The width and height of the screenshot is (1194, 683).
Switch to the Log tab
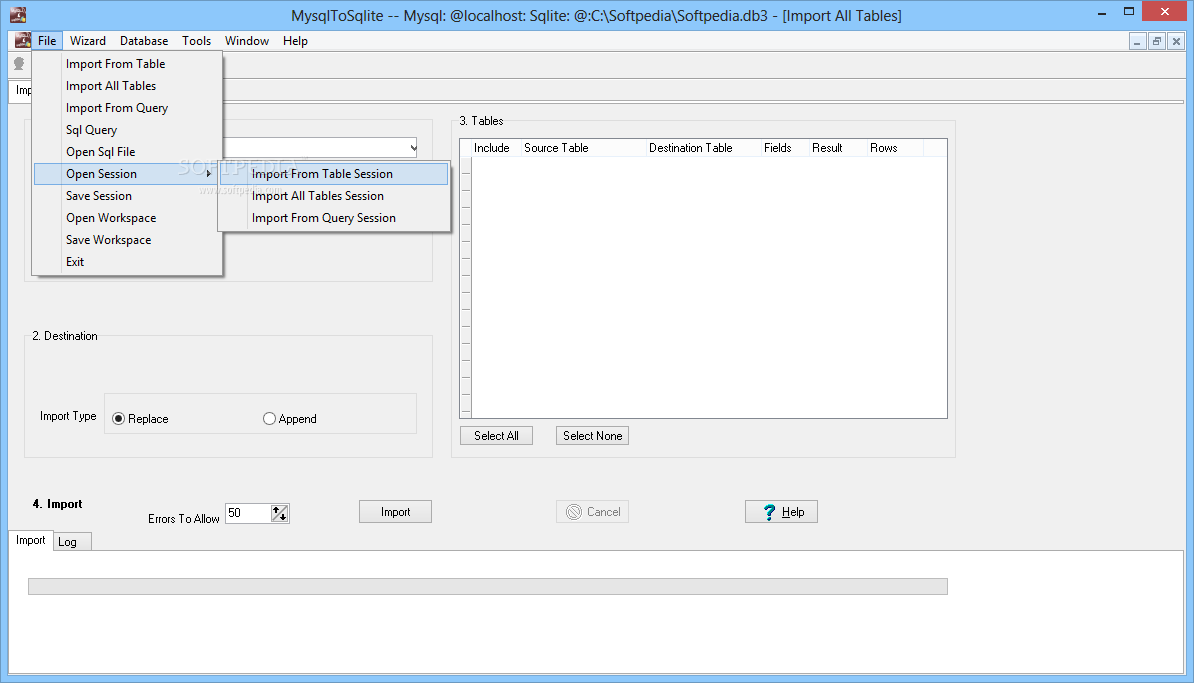point(72,541)
